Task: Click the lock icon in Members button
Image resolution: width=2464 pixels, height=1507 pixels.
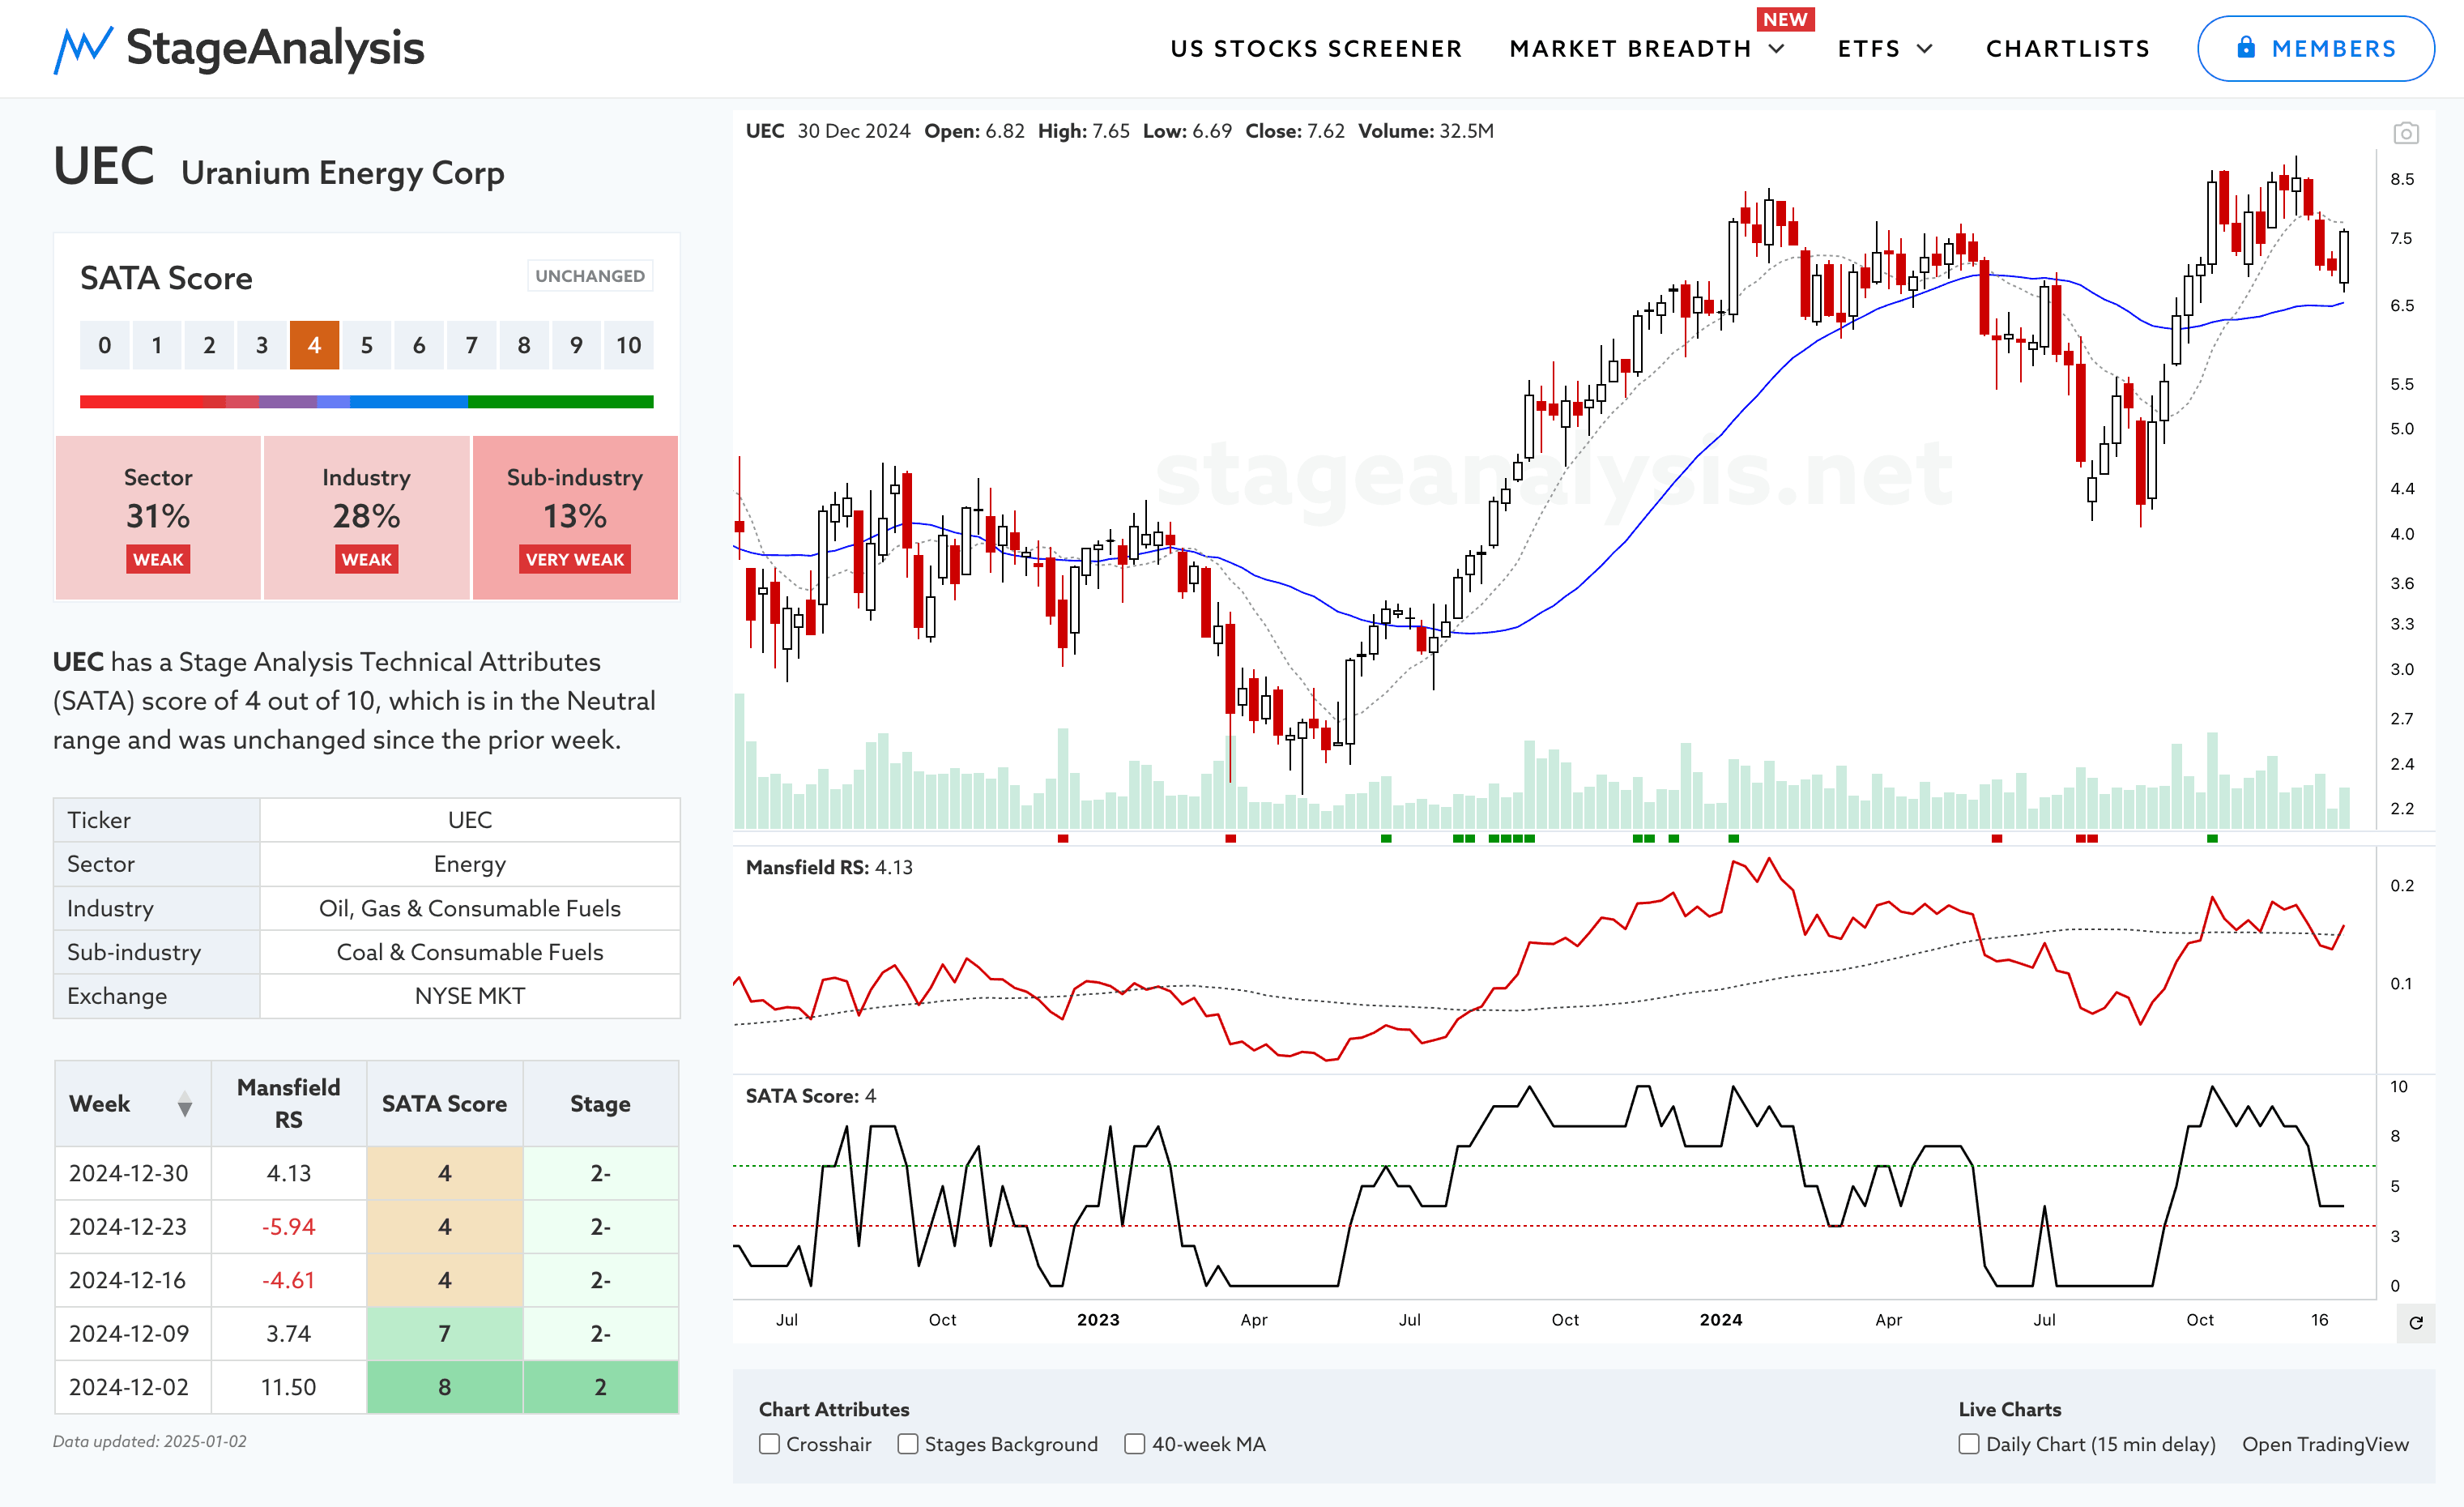Action: [x=2246, y=47]
